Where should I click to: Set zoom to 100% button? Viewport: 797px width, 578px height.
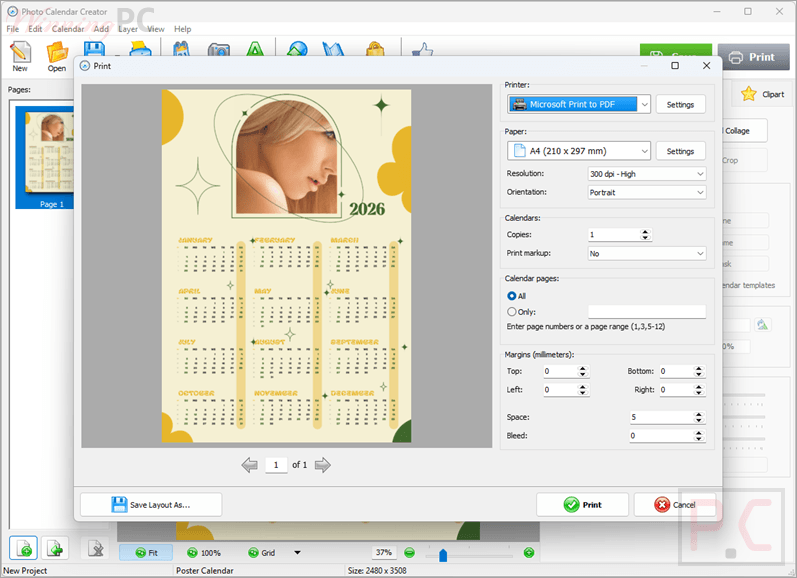pos(204,553)
